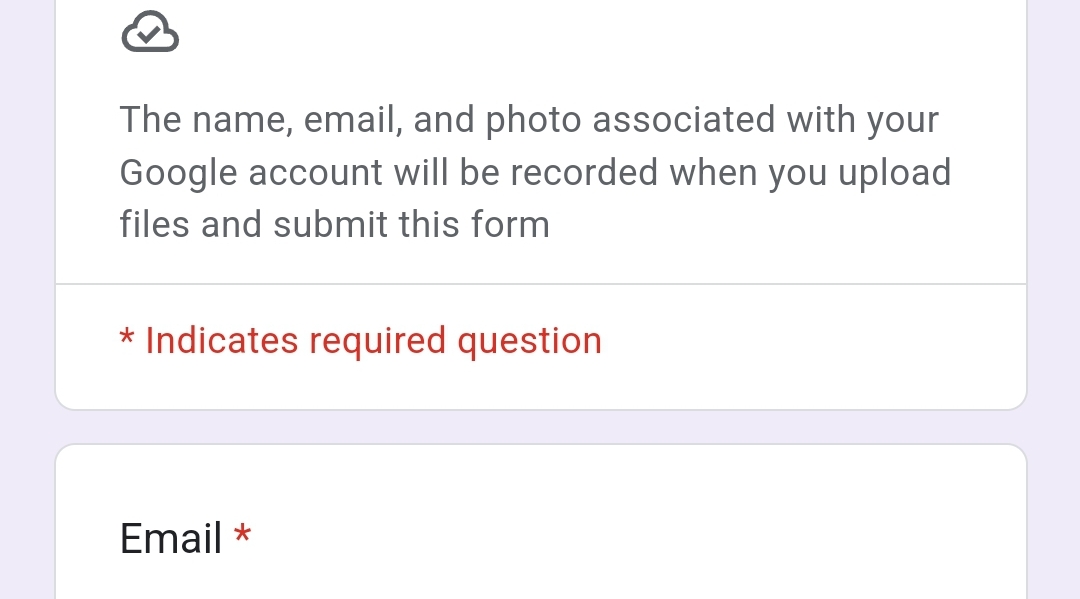Click the lavender background left of the cards
Screen dimensions: 1080x599
26,300
